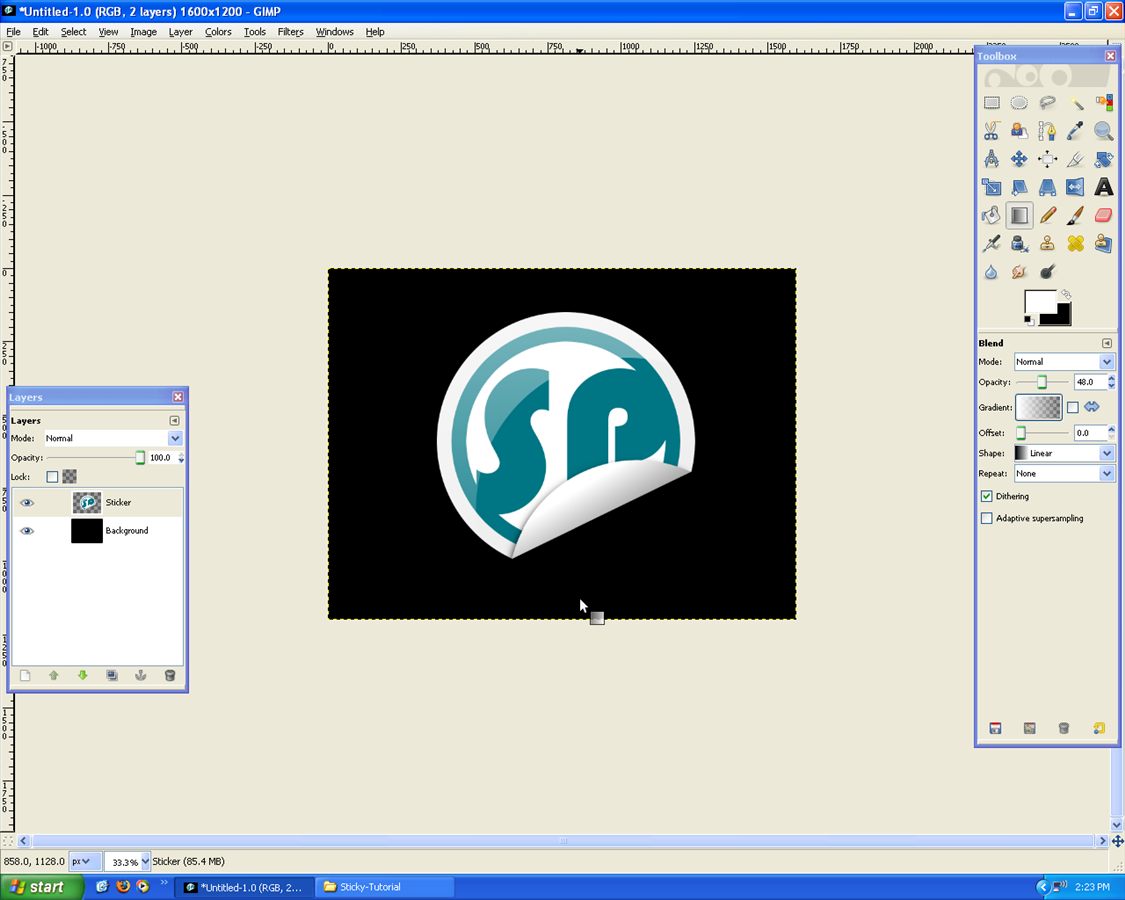Swap foreground and background colors

1066,294
